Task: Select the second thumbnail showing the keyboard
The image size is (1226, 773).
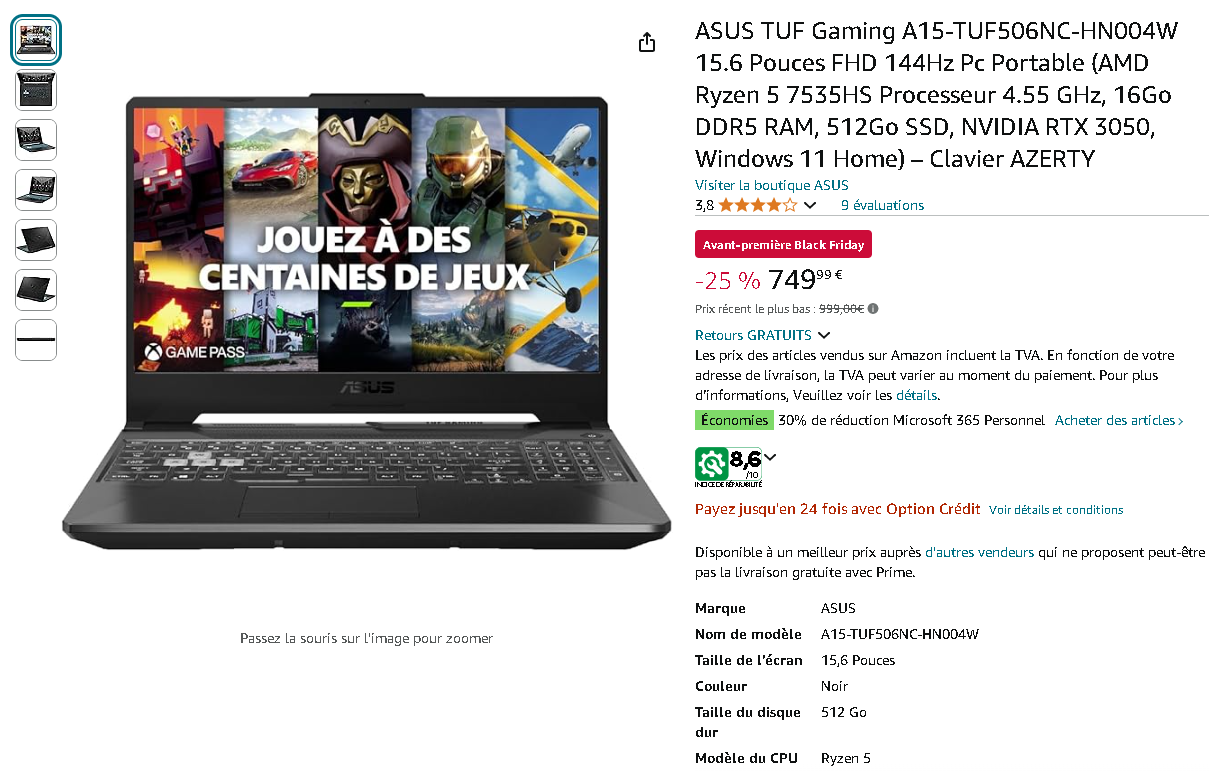Action: pyautogui.click(x=36, y=90)
